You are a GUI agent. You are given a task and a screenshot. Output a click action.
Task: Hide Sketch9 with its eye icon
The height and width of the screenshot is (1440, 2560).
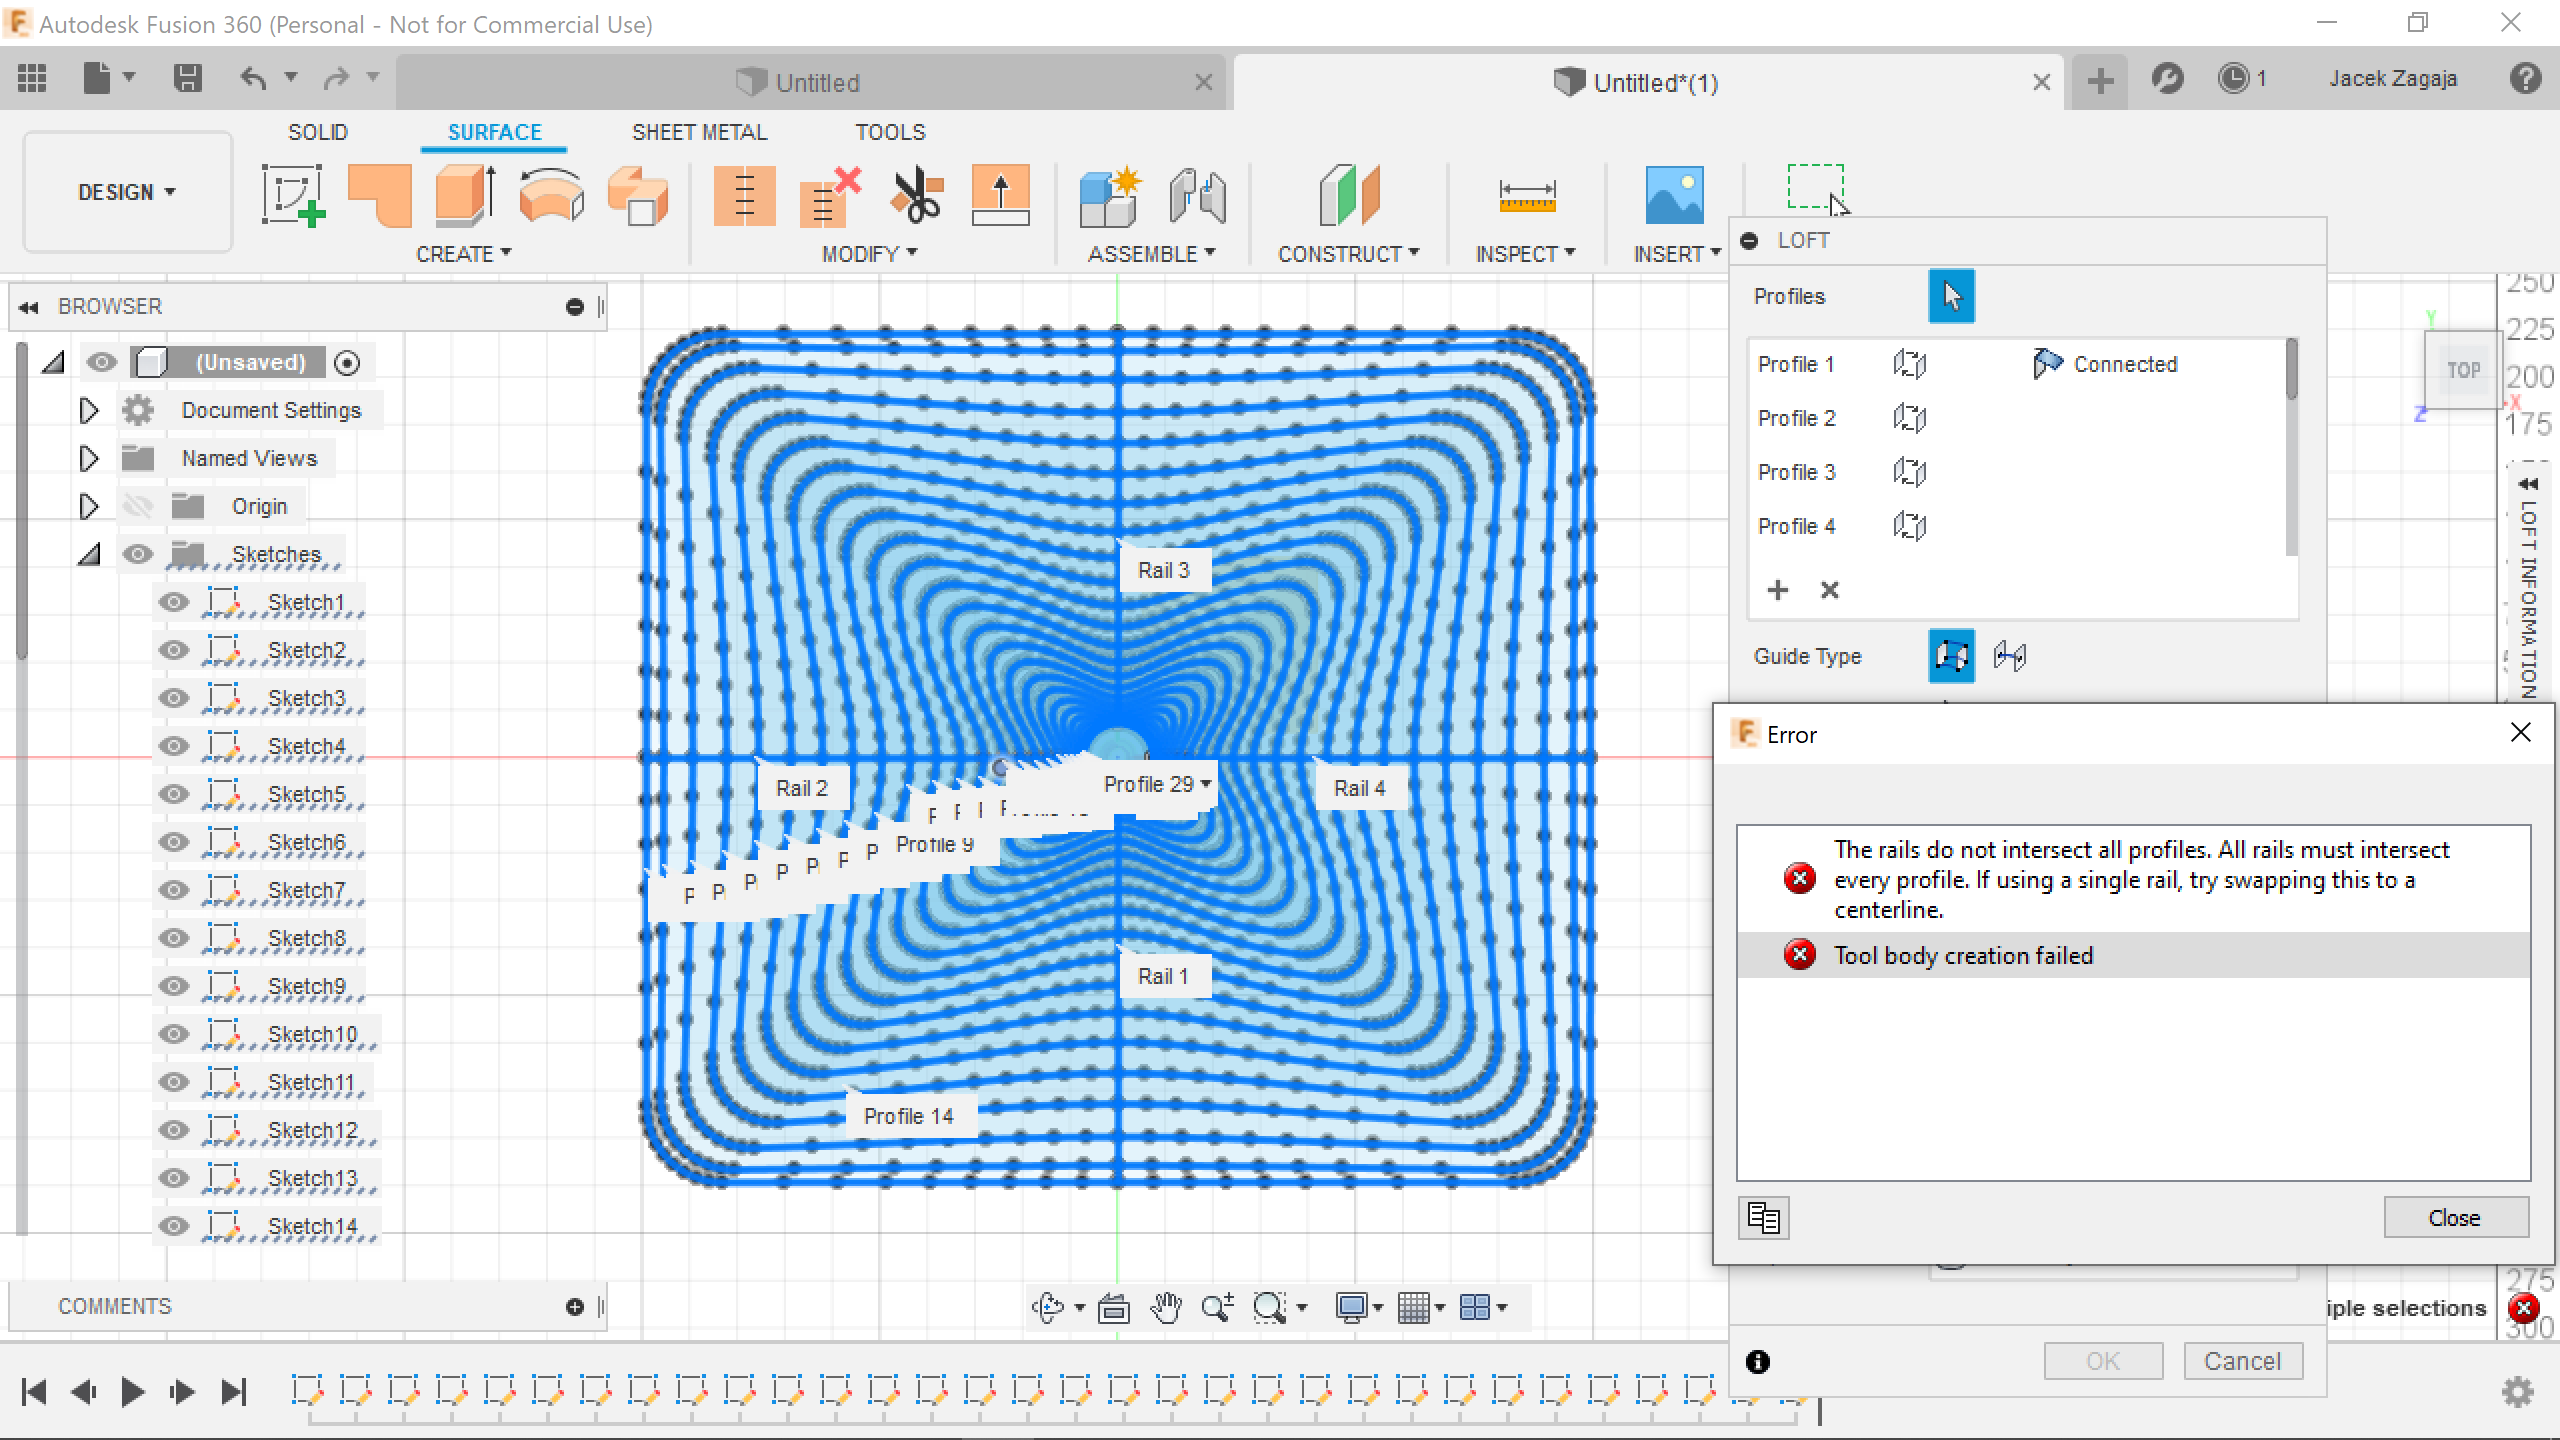click(x=174, y=986)
